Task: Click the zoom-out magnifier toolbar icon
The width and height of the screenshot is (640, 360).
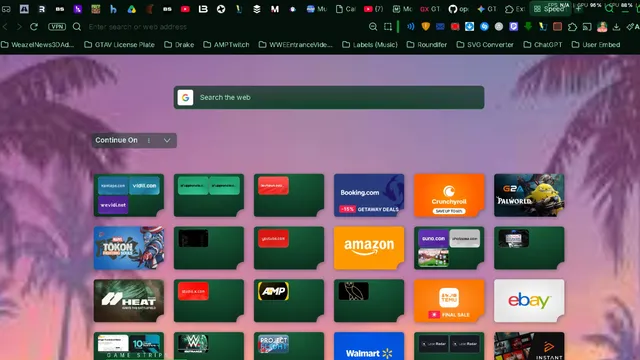Action: [x=373, y=27]
